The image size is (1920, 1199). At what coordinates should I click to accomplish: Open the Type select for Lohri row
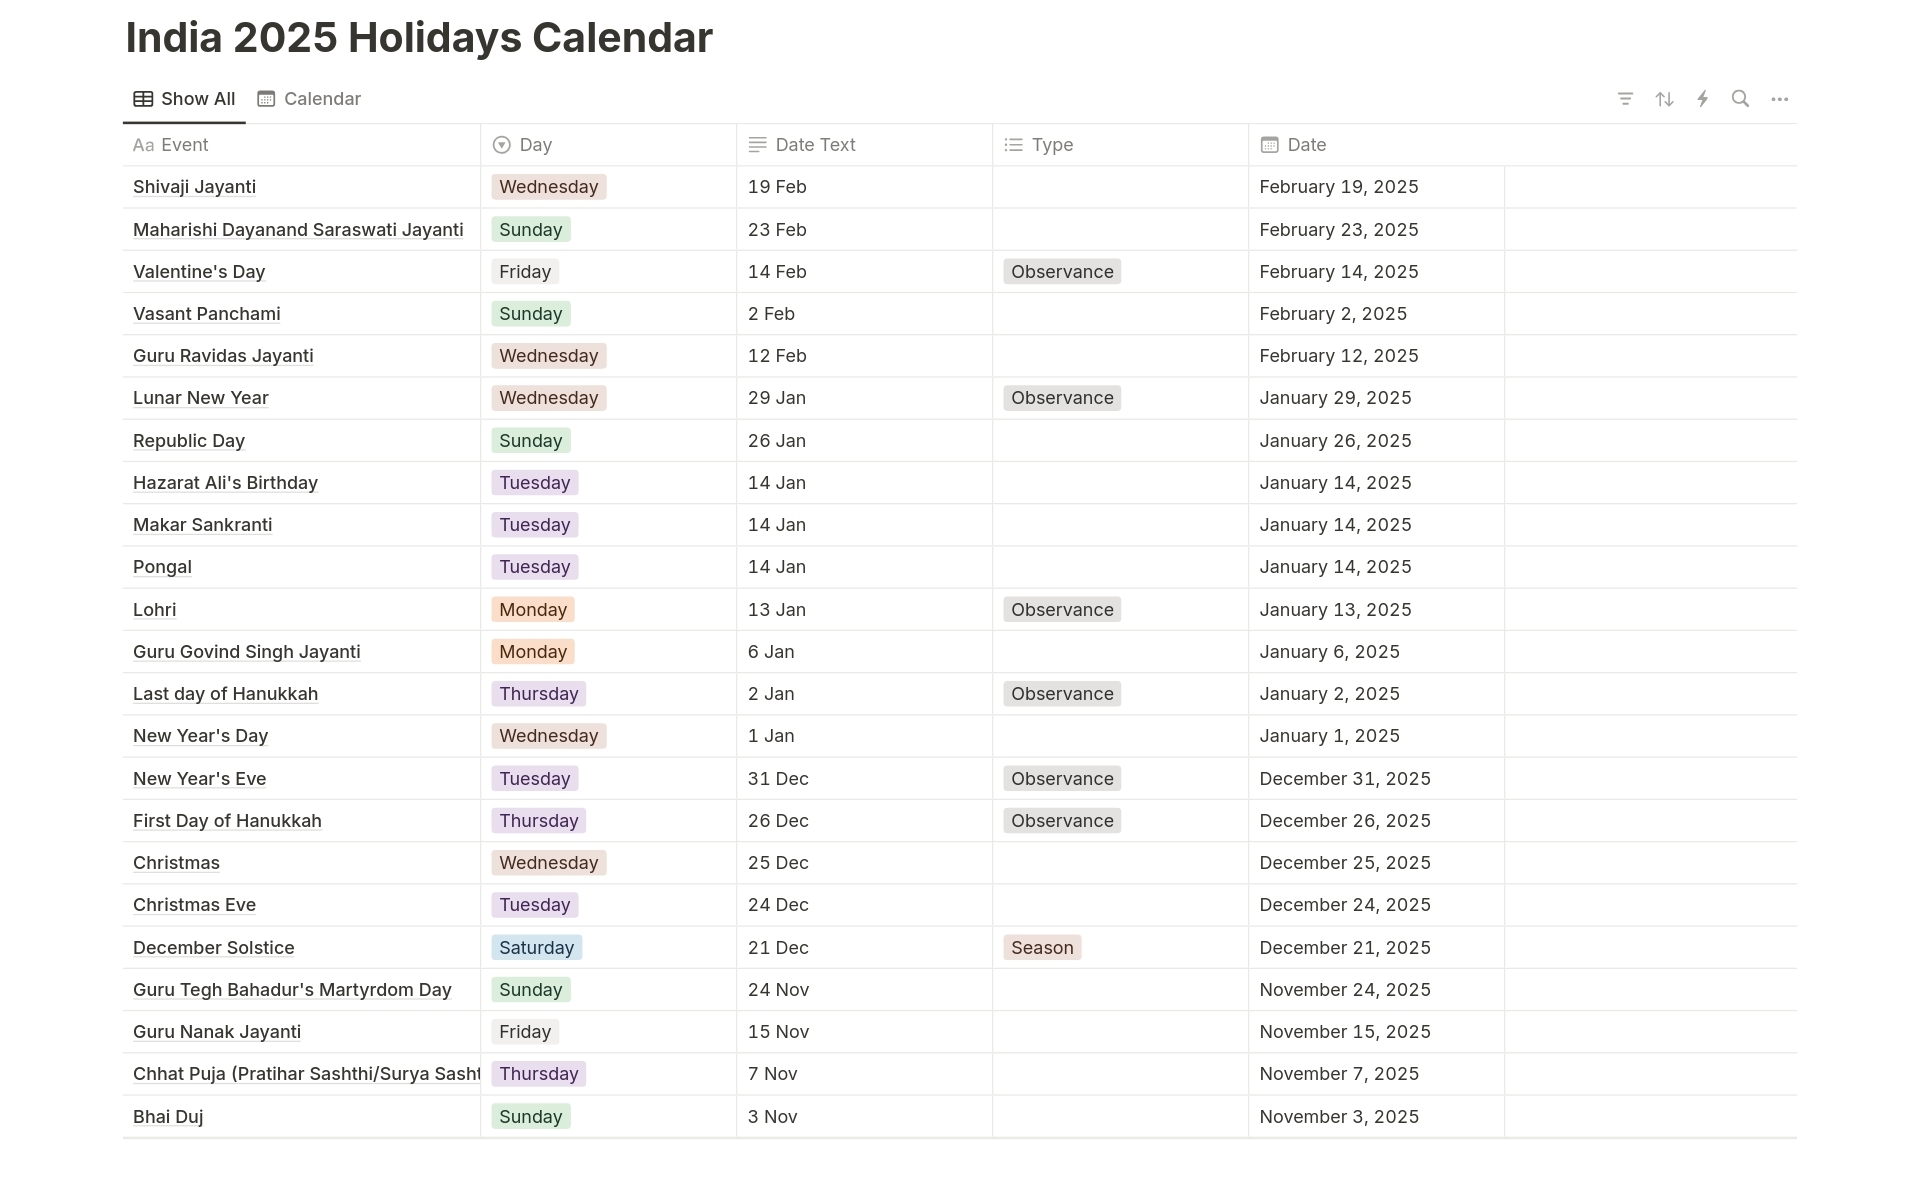pyautogui.click(x=1061, y=609)
